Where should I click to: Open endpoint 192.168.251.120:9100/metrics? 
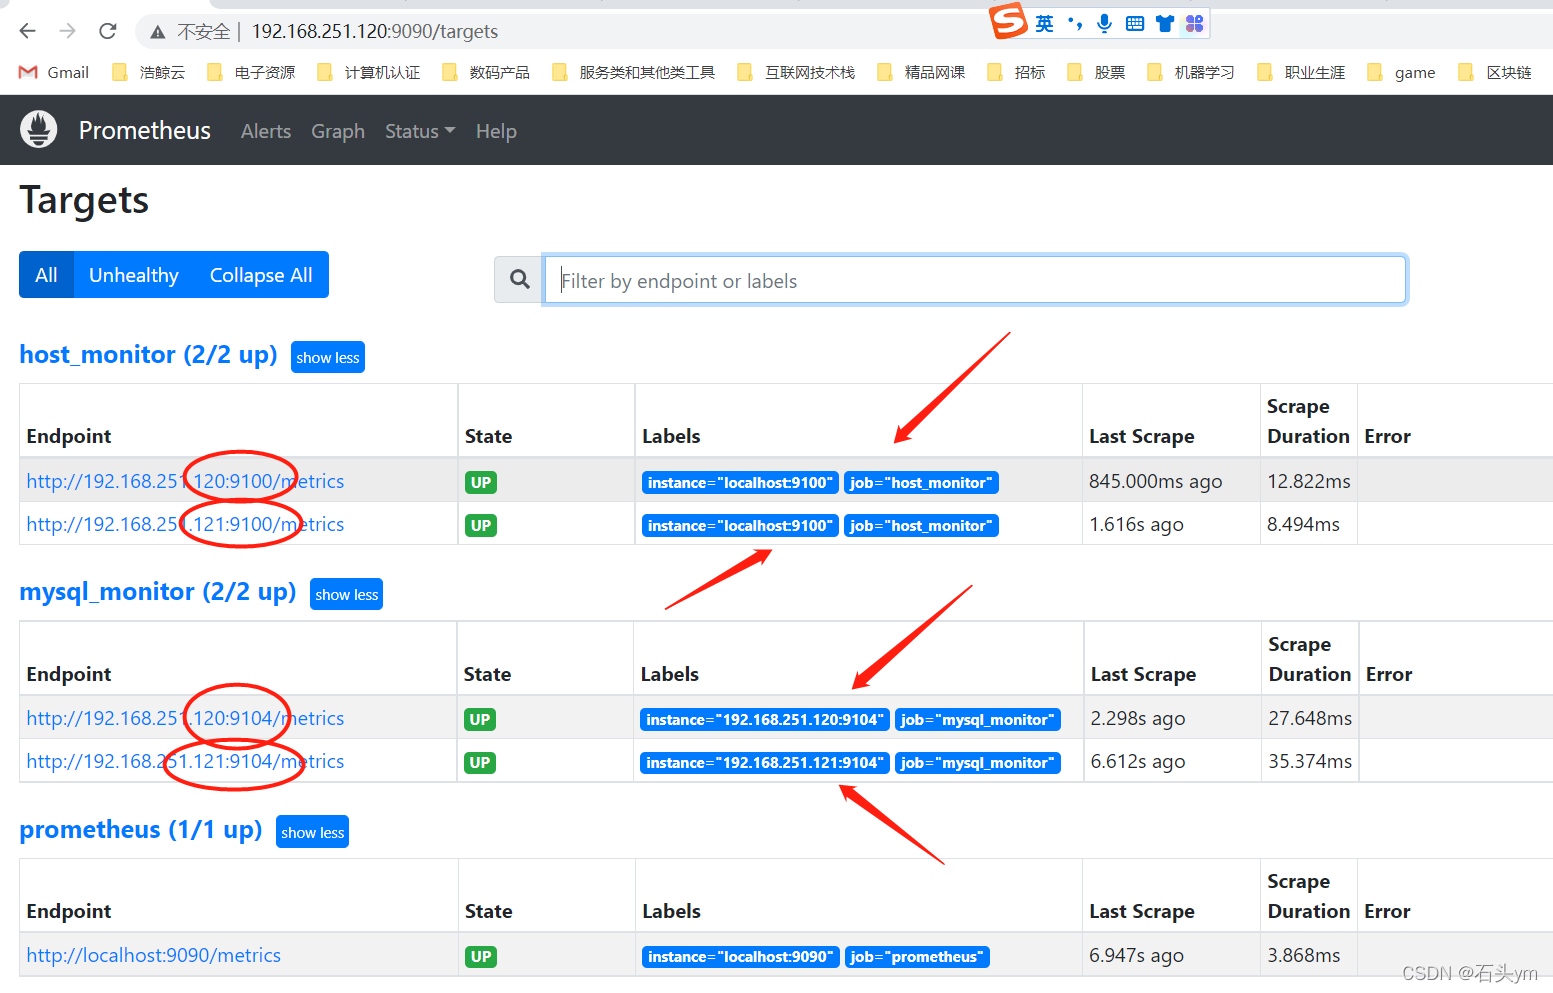(185, 481)
